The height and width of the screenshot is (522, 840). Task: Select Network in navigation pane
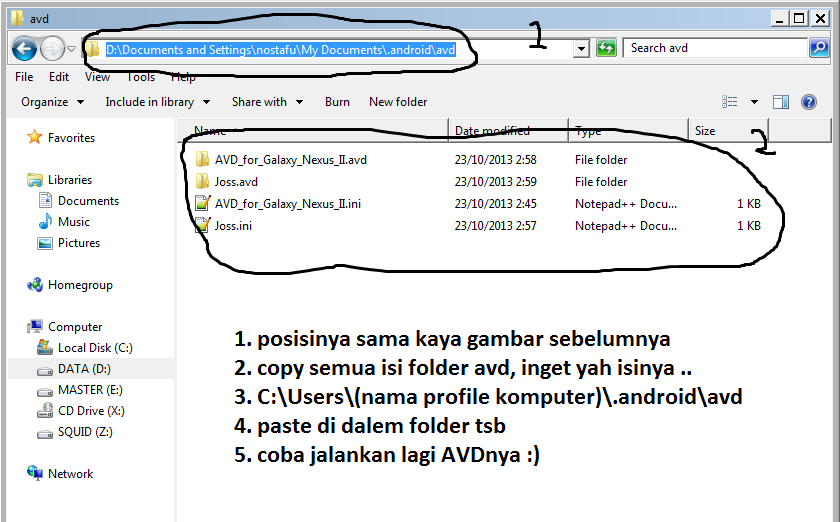coord(70,474)
